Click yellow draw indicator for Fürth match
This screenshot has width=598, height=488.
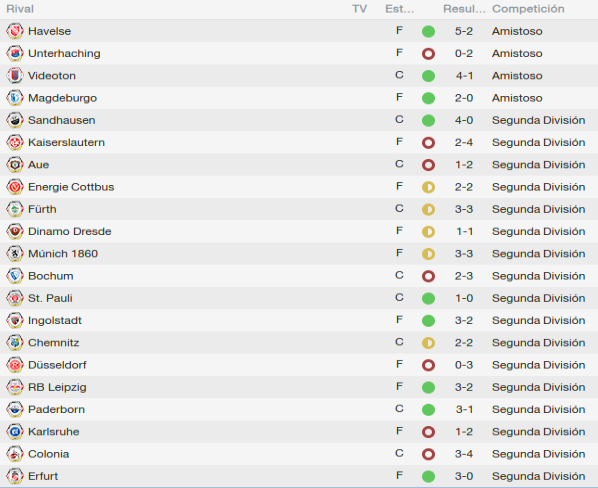[x=428, y=209]
